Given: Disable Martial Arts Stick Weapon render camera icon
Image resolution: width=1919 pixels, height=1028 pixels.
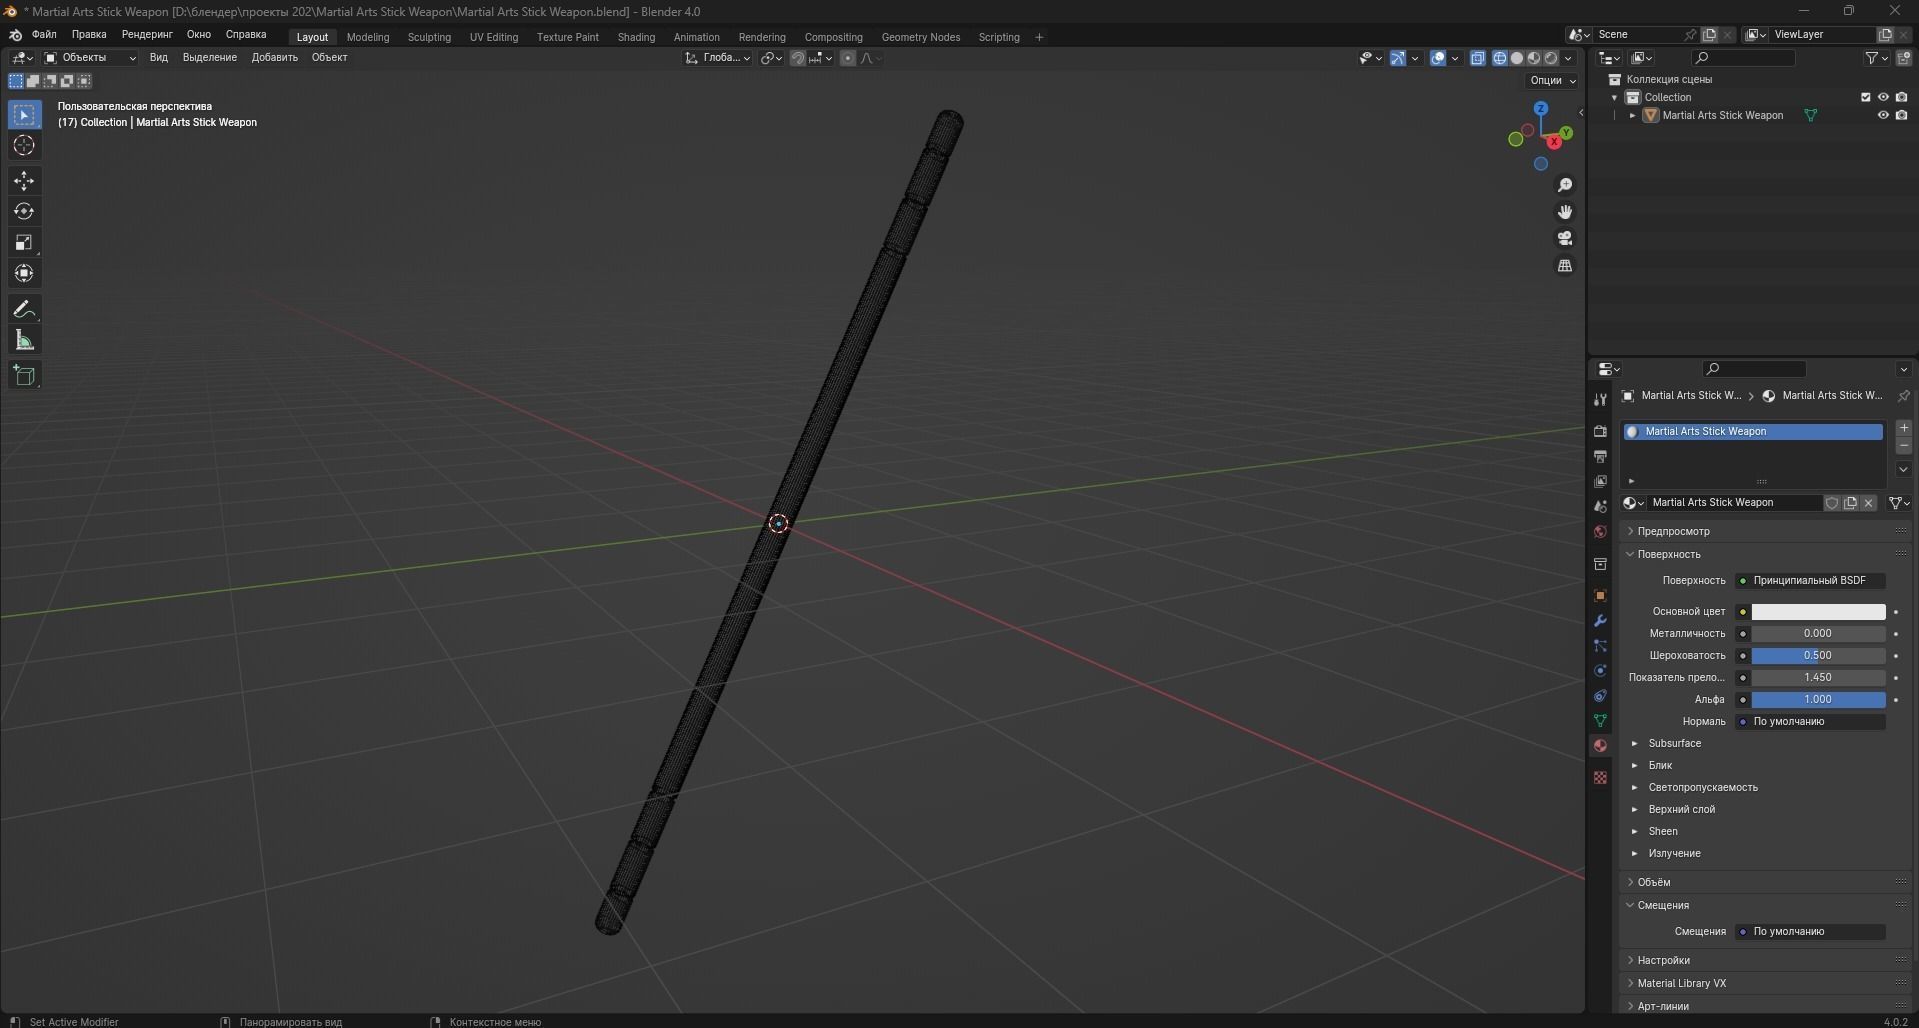Looking at the screenshot, I should pos(1901,115).
